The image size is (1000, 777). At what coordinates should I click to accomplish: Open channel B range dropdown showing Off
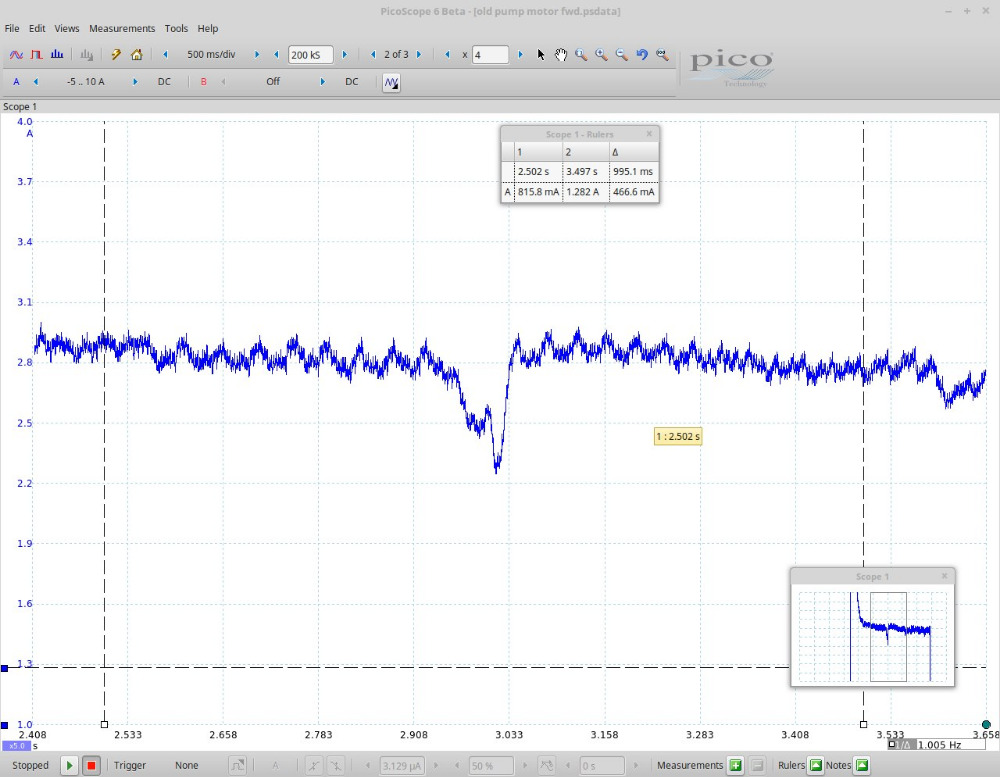point(272,82)
